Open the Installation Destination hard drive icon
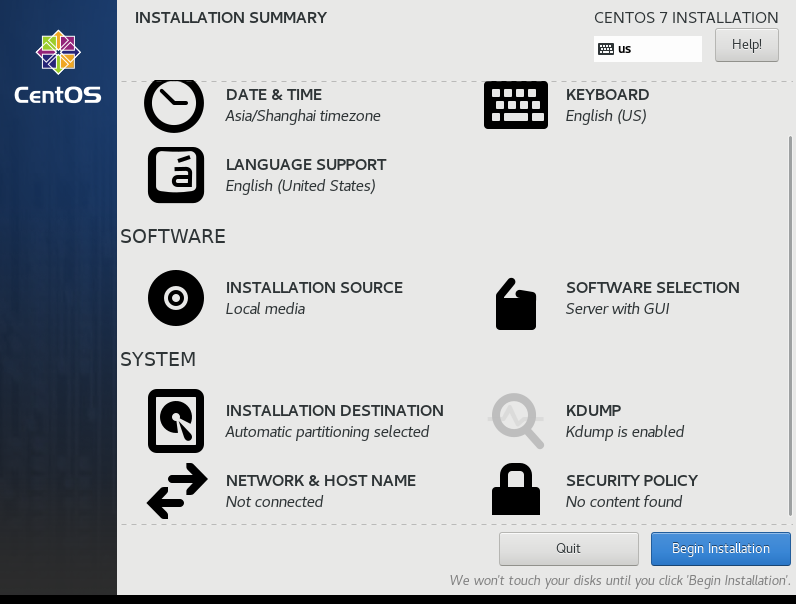 (x=176, y=421)
